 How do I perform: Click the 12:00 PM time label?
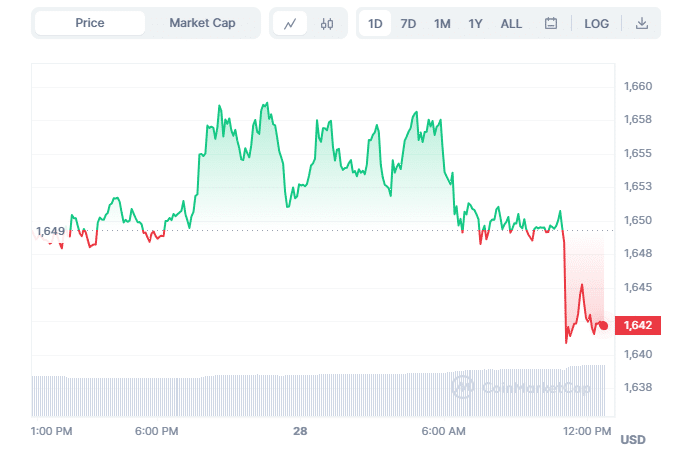click(587, 431)
